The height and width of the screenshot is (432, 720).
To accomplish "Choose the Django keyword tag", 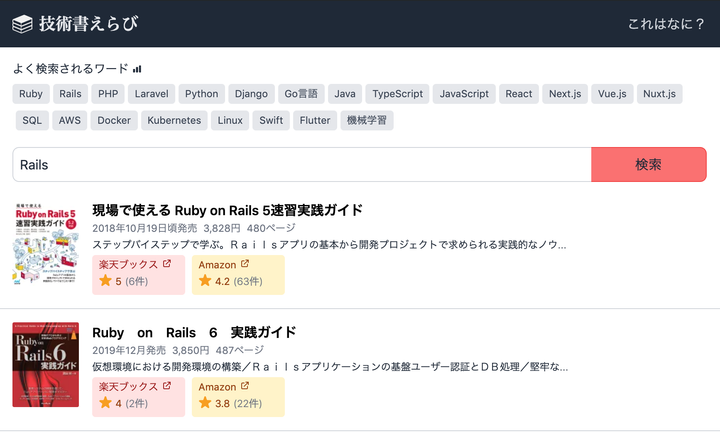I will (x=251, y=94).
